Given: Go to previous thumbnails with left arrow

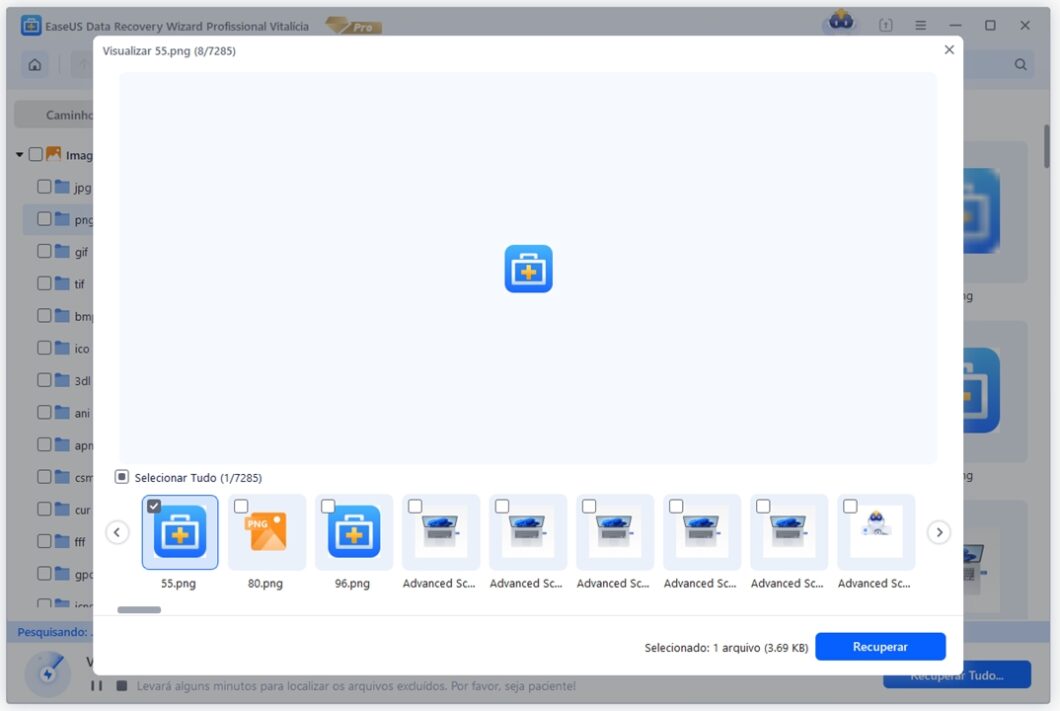Looking at the screenshot, I should tap(117, 532).
